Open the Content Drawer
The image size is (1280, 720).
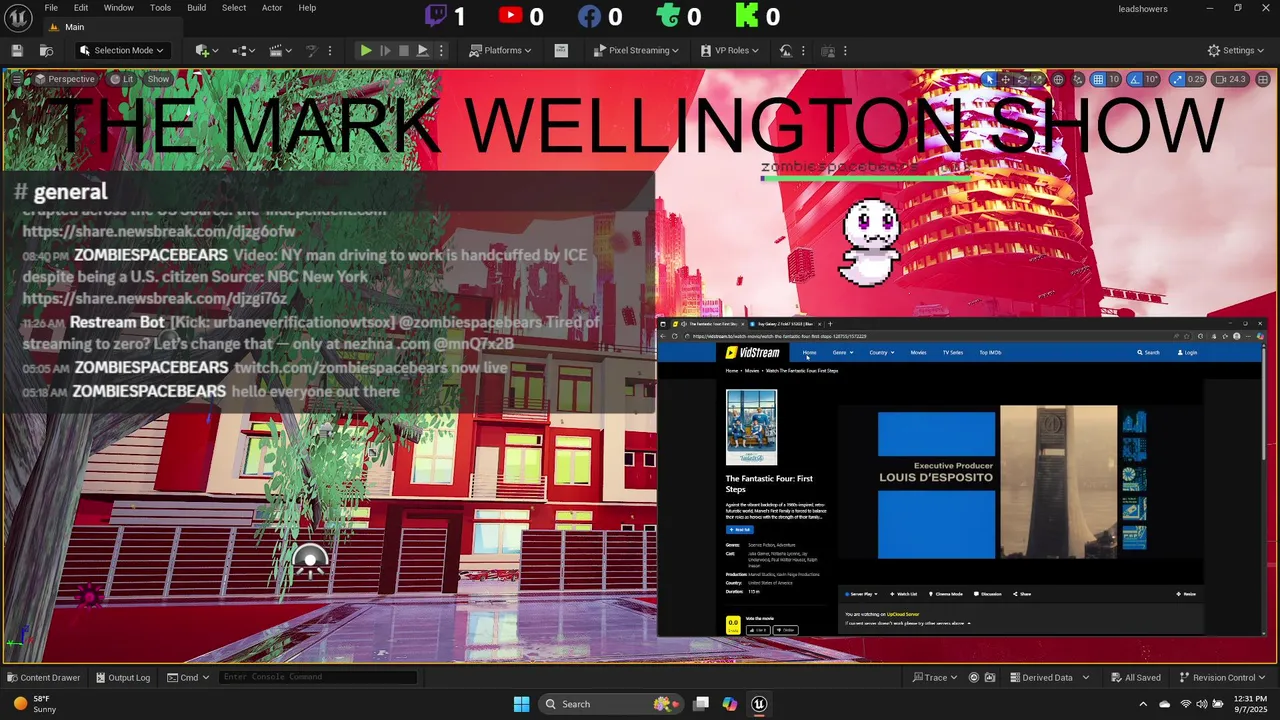point(42,677)
